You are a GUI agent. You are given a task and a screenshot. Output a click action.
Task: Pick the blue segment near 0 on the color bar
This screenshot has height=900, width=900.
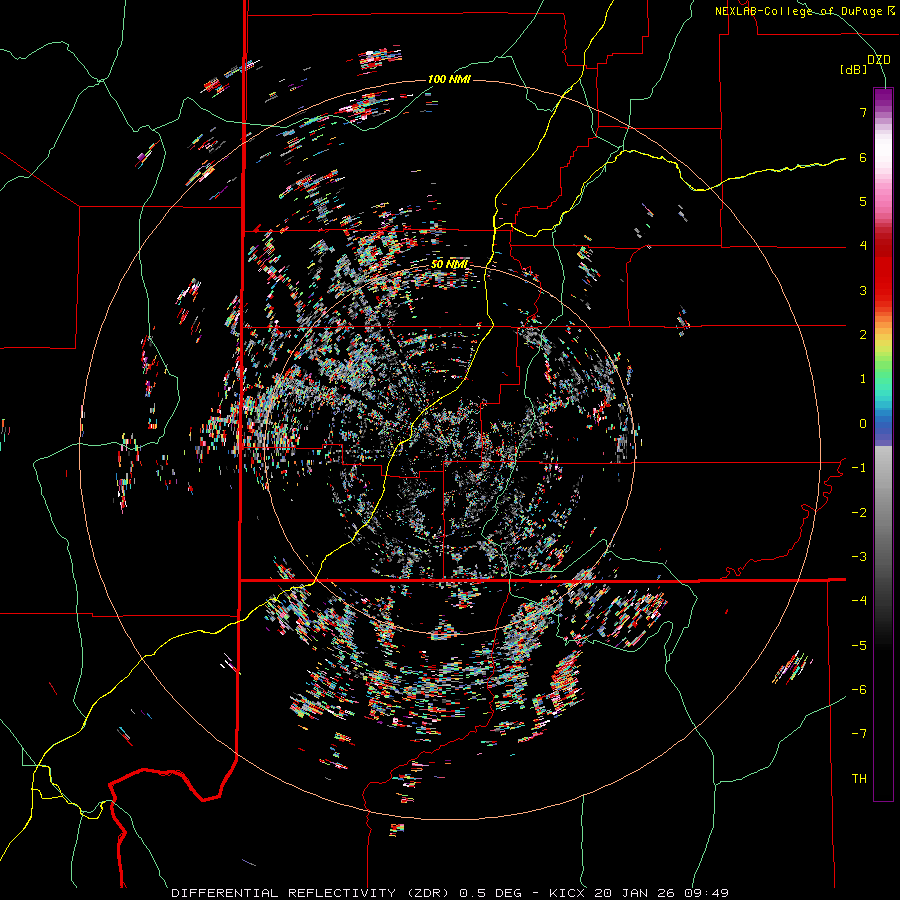click(883, 425)
